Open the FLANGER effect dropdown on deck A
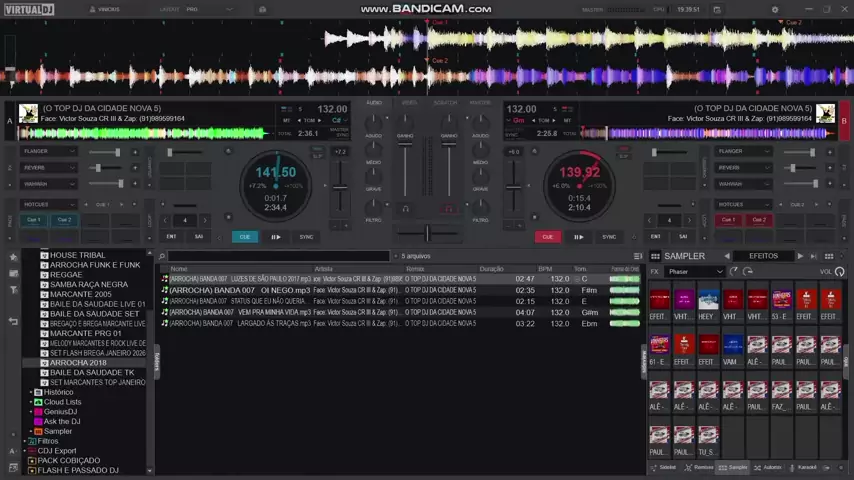The image size is (854, 480). pos(50,152)
